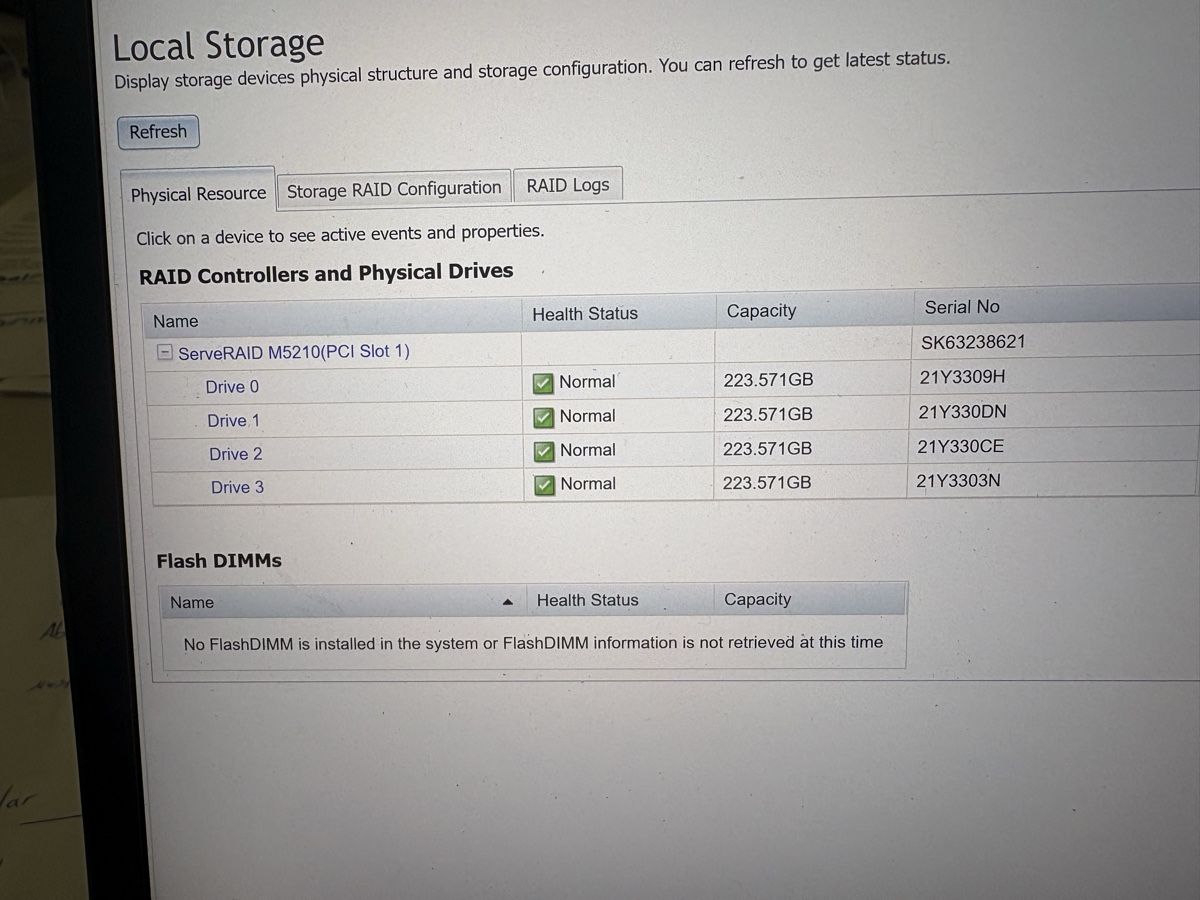Sort Flash DIMMs by Name arrow
Viewport: 1200px width, 900px height.
click(x=508, y=602)
